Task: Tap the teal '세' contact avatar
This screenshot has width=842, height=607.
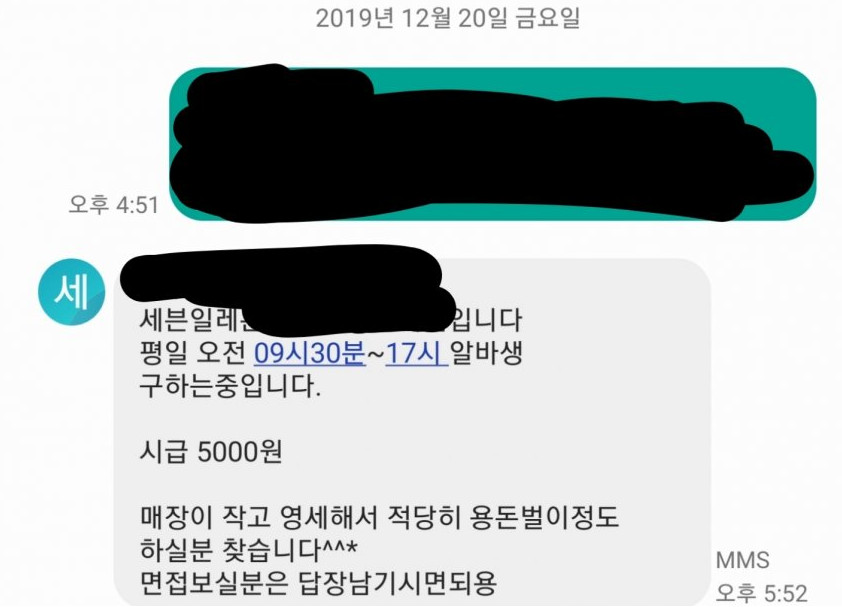Action: (x=71, y=292)
